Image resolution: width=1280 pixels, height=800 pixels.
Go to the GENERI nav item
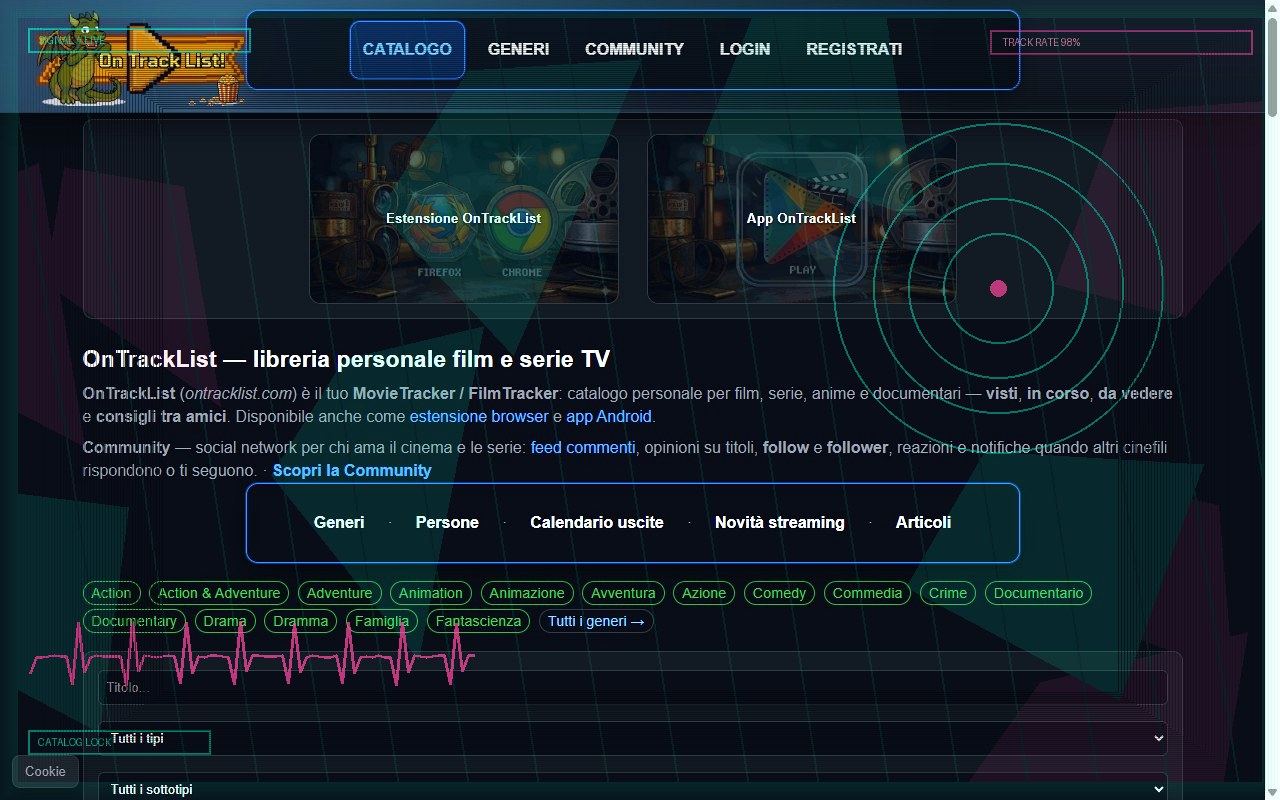coord(518,49)
